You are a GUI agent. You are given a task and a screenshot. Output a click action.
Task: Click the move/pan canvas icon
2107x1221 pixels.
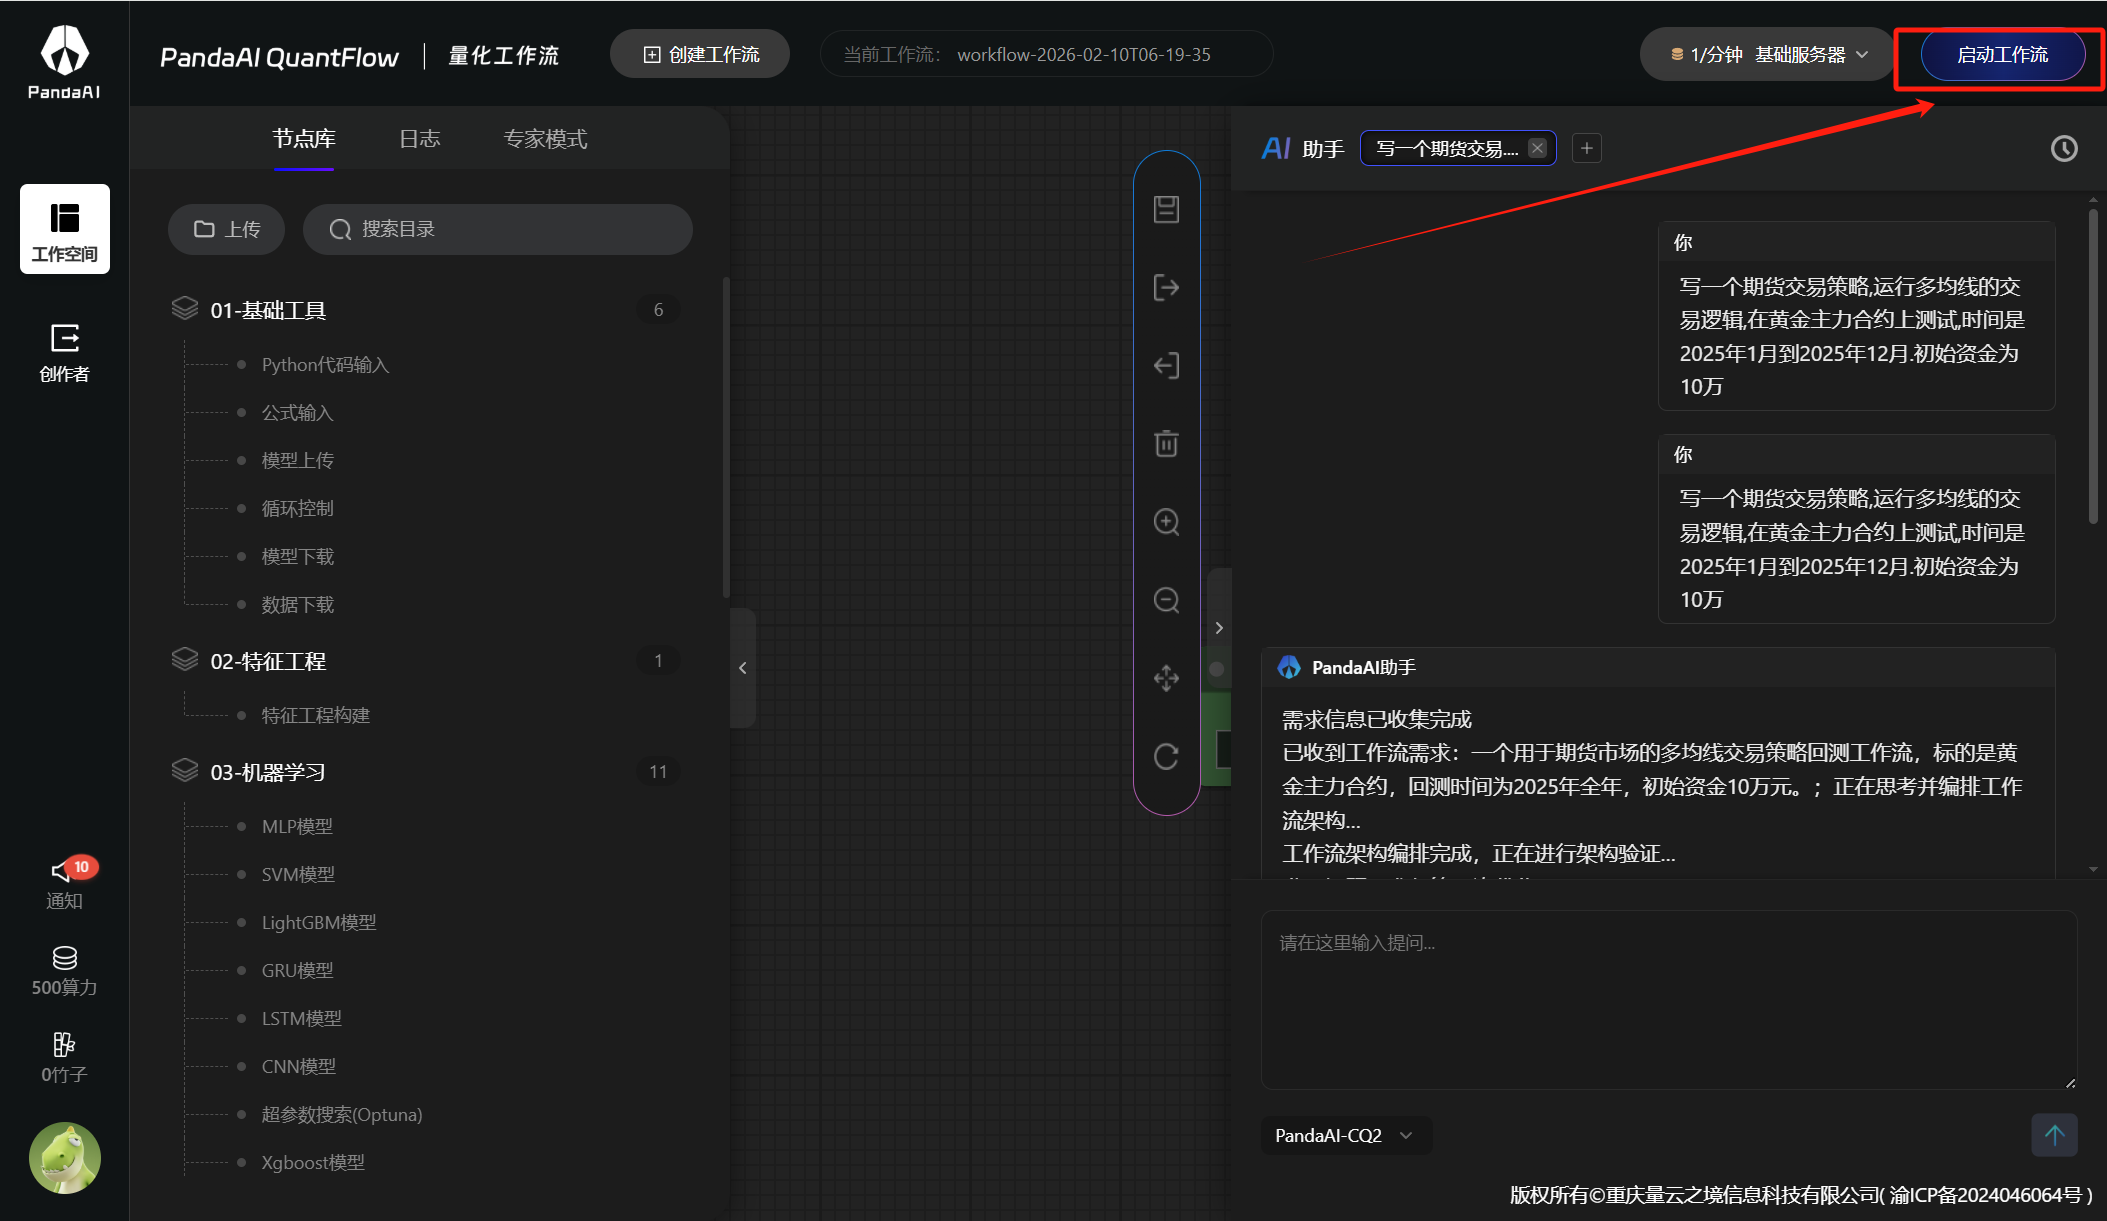[x=1166, y=678]
